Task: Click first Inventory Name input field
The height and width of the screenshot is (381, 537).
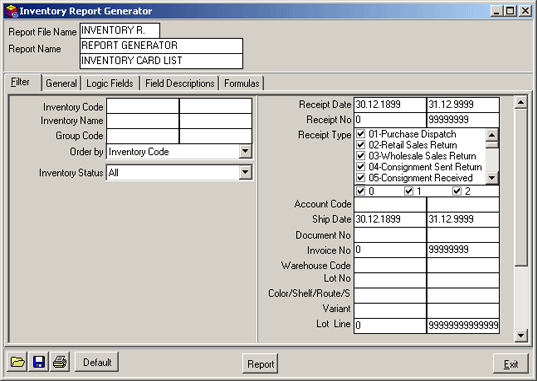Action: pyautogui.click(x=143, y=121)
